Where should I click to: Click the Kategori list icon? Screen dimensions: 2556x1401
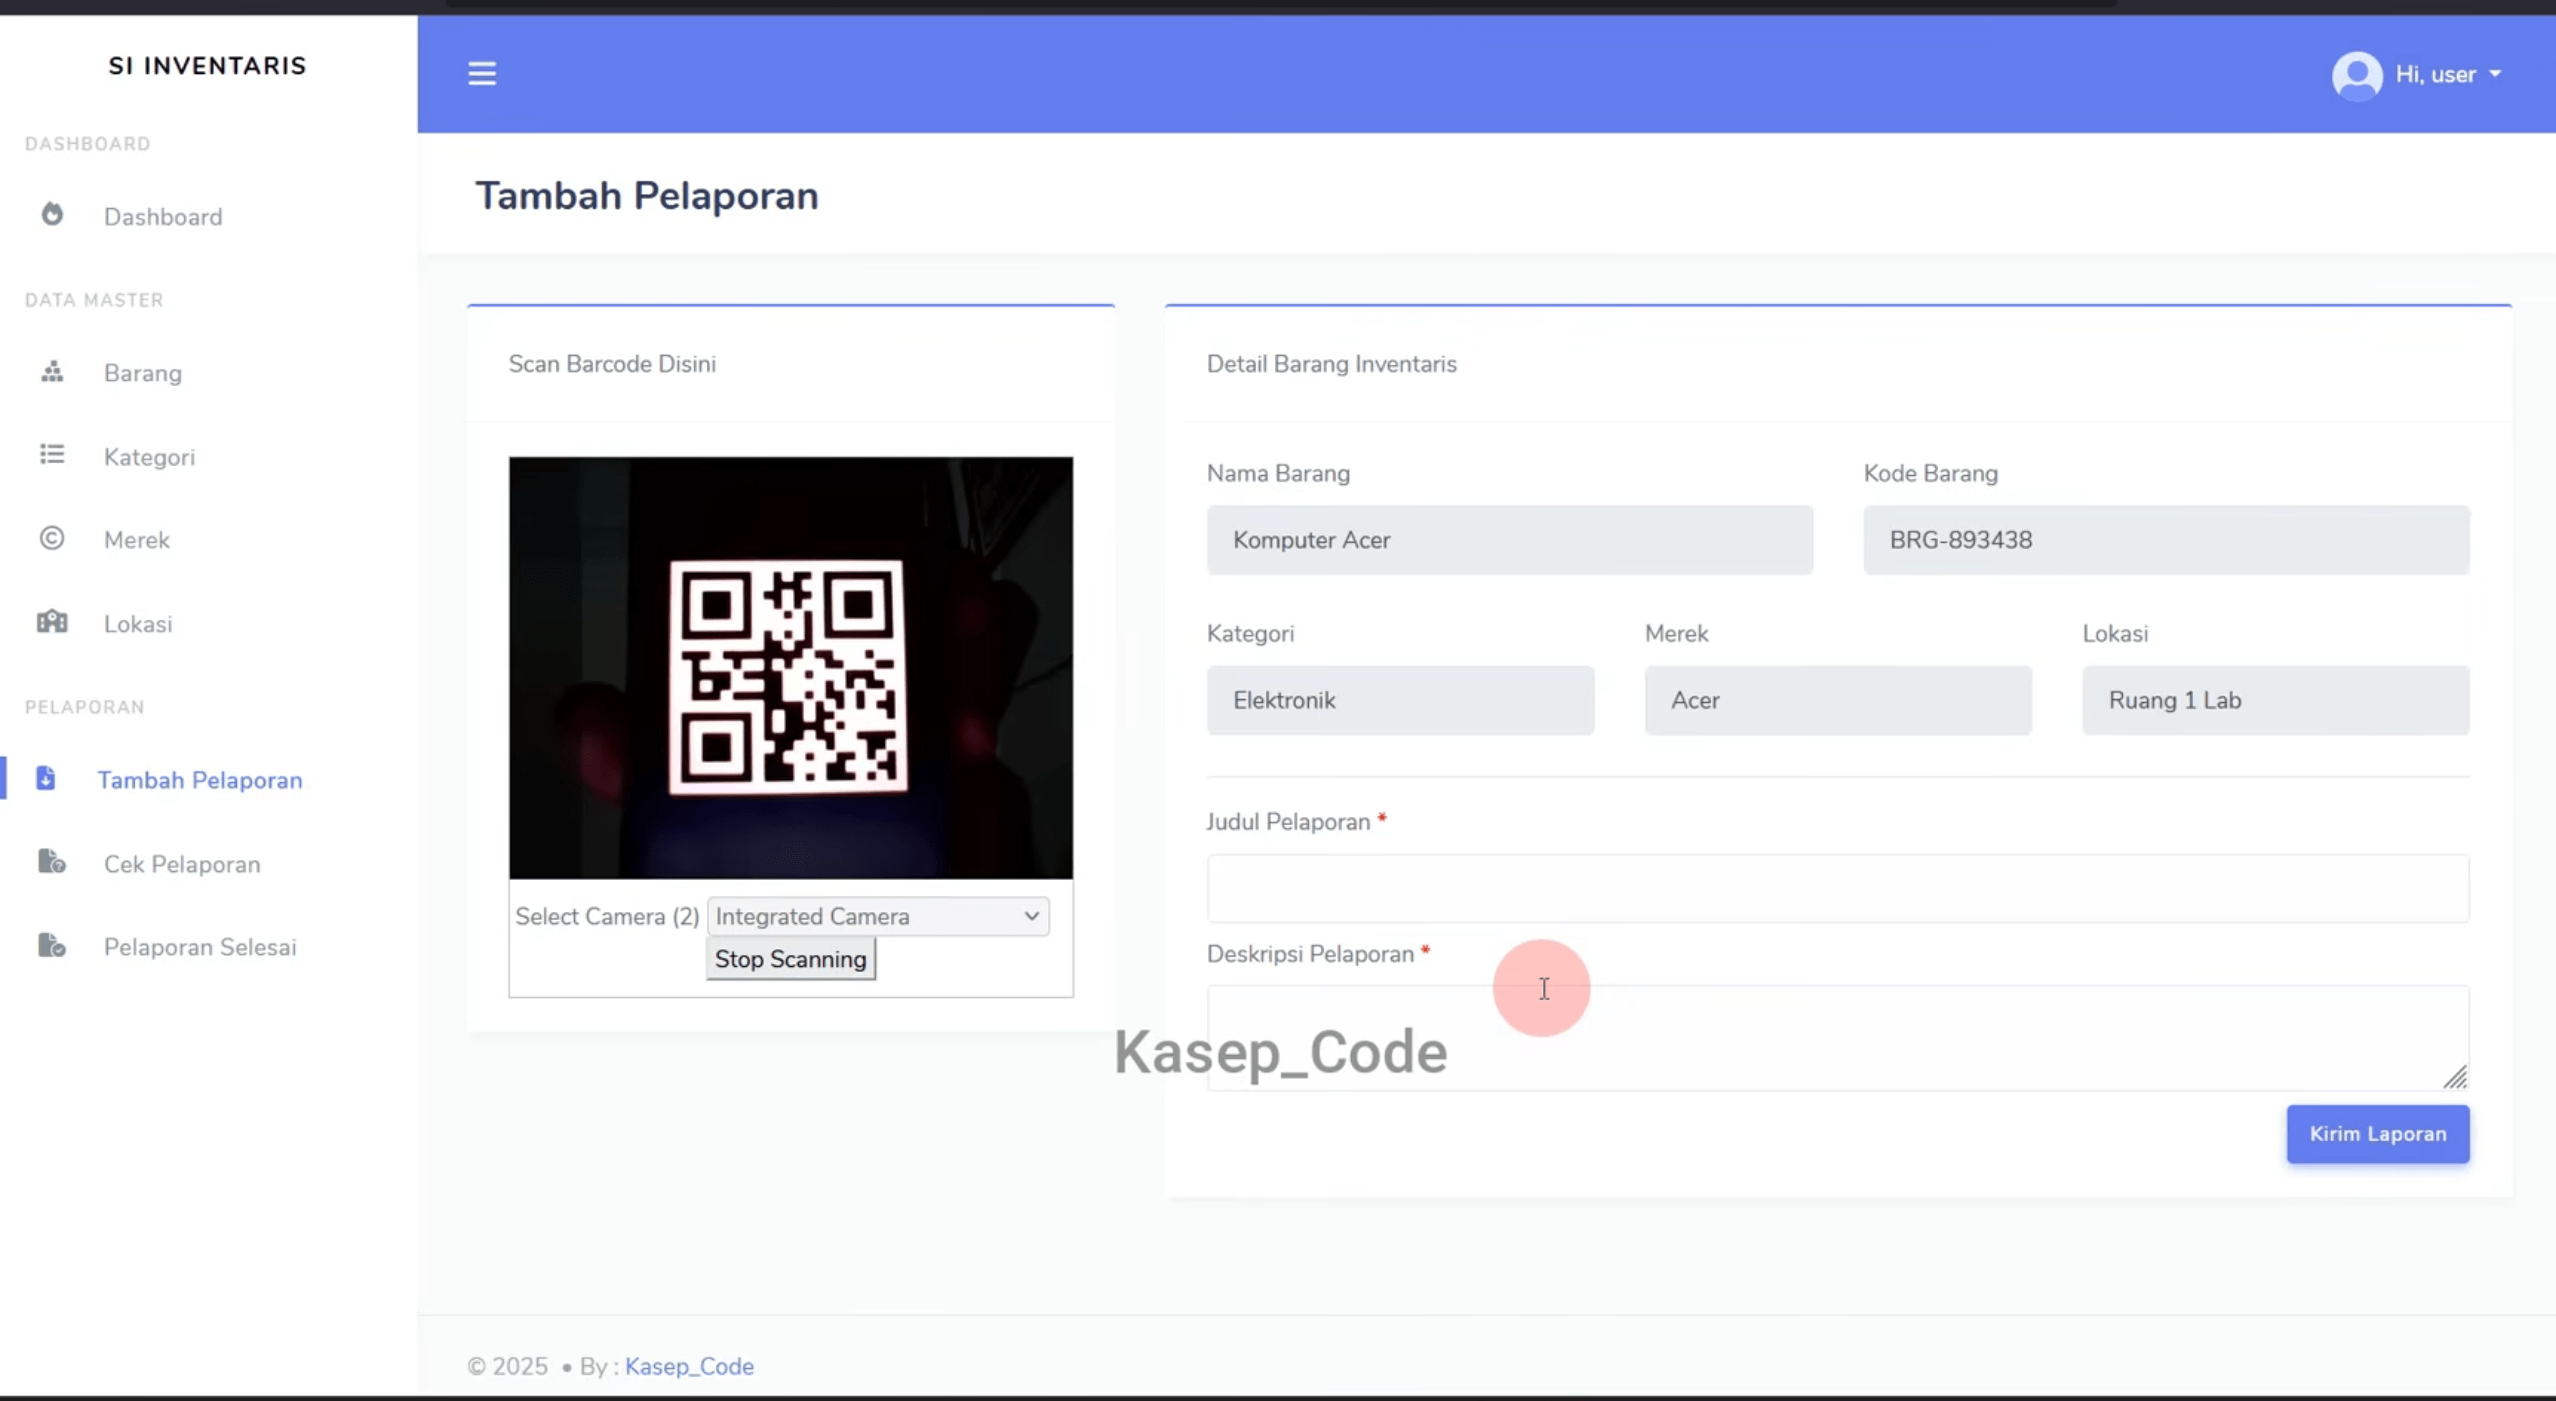(x=52, y=455)
